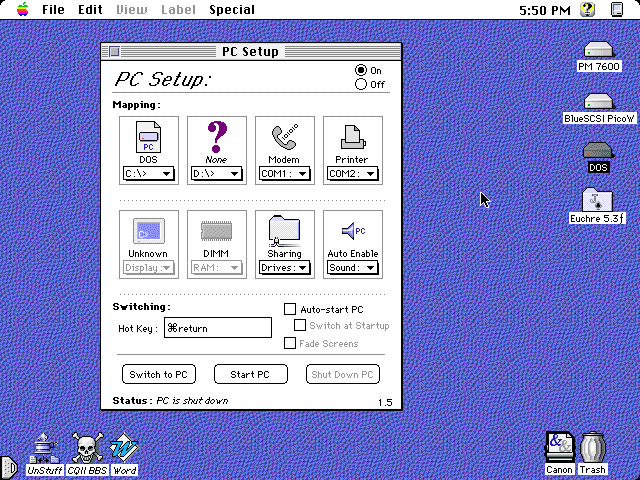Enable Auto-start PC checkbox
Viewport: 640px width, 480px height.
(290, 309)
